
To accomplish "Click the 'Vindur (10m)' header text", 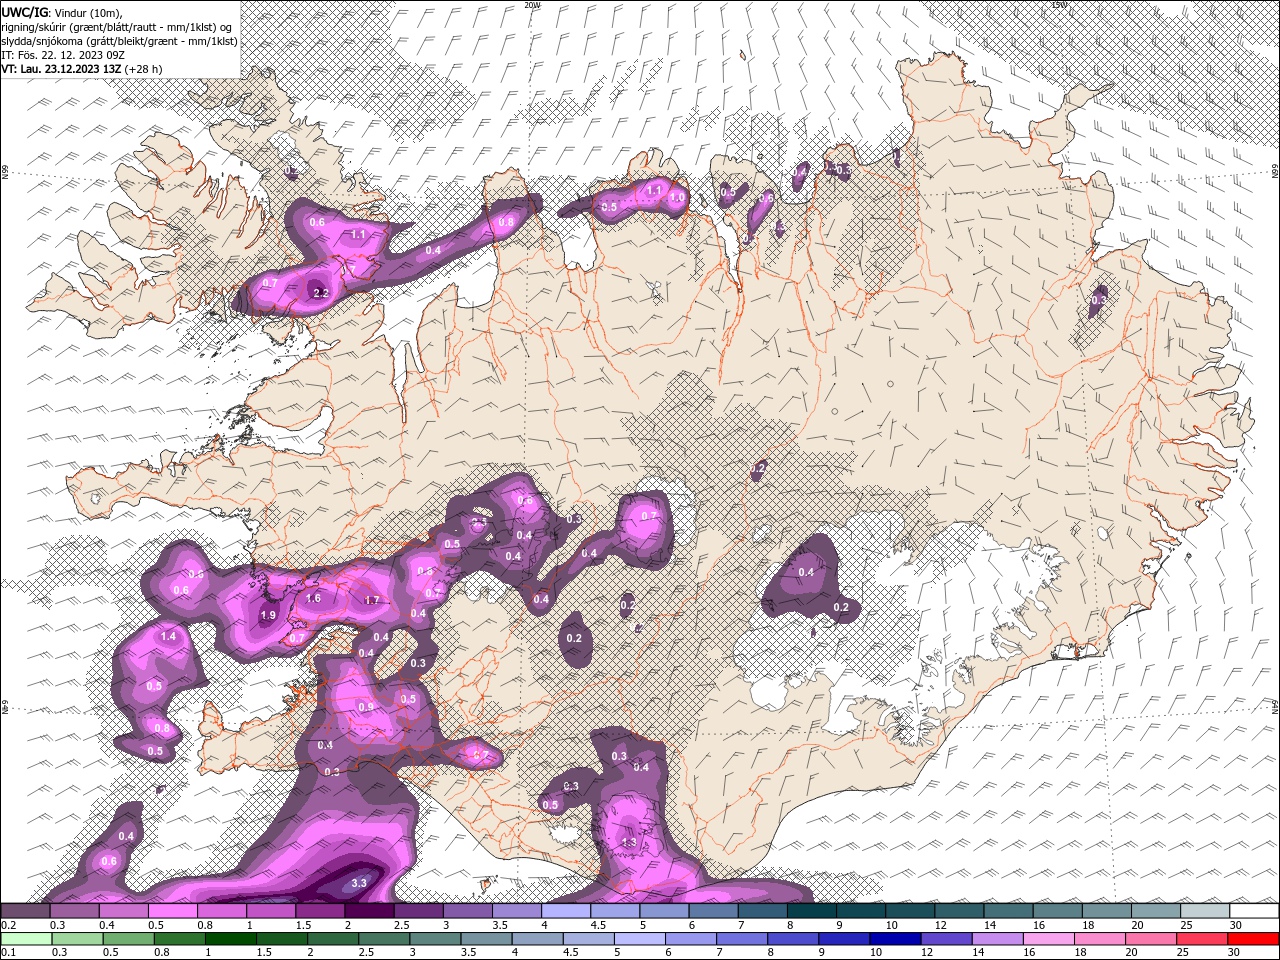I will point(88,12).
